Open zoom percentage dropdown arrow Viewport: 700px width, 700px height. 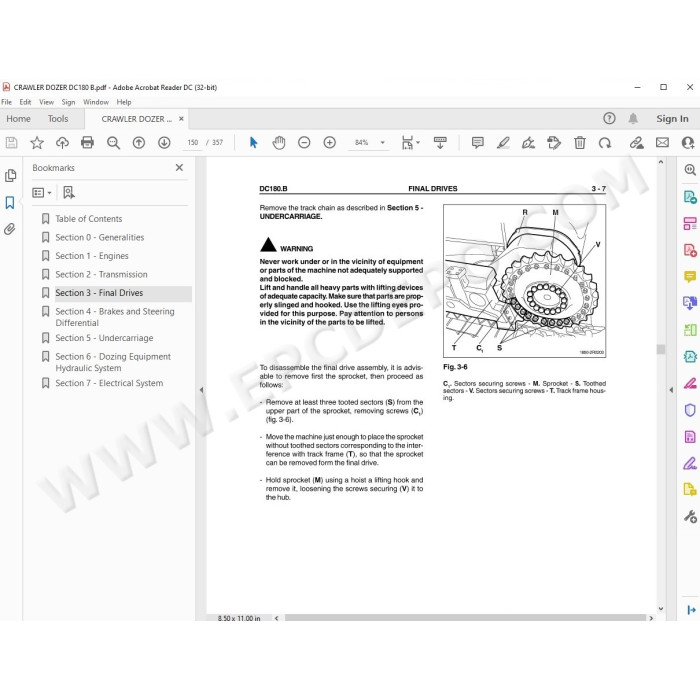[x=383, y=142]
